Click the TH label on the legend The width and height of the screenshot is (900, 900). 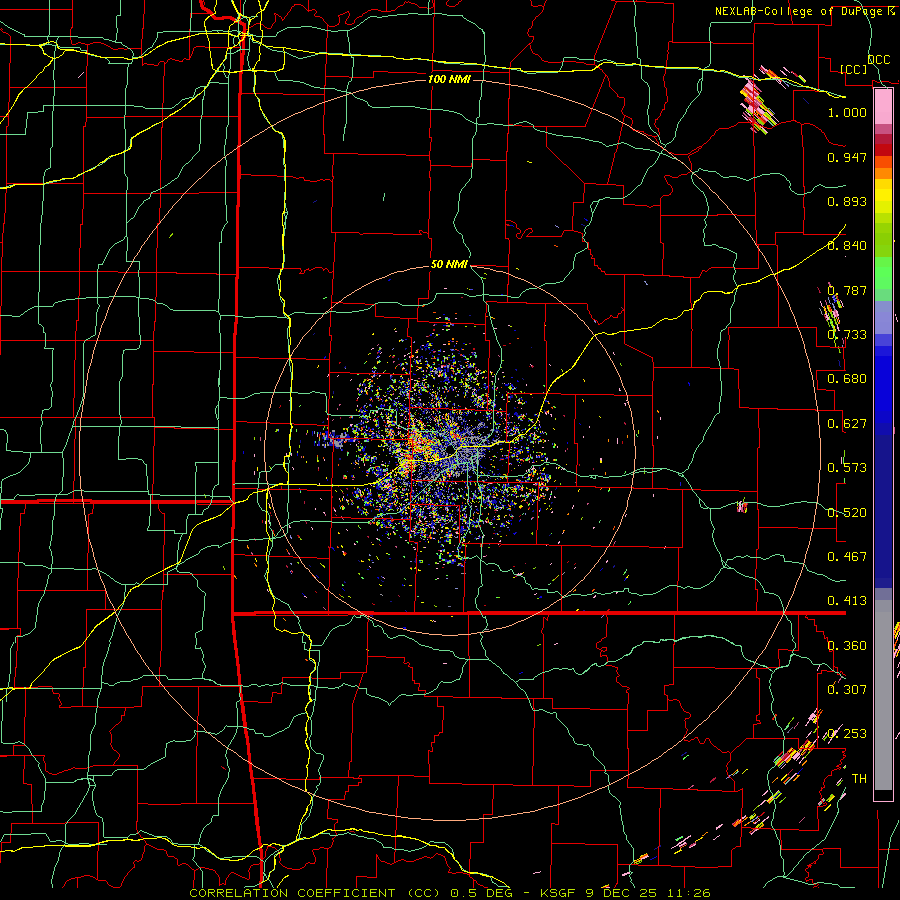(859, 779)
